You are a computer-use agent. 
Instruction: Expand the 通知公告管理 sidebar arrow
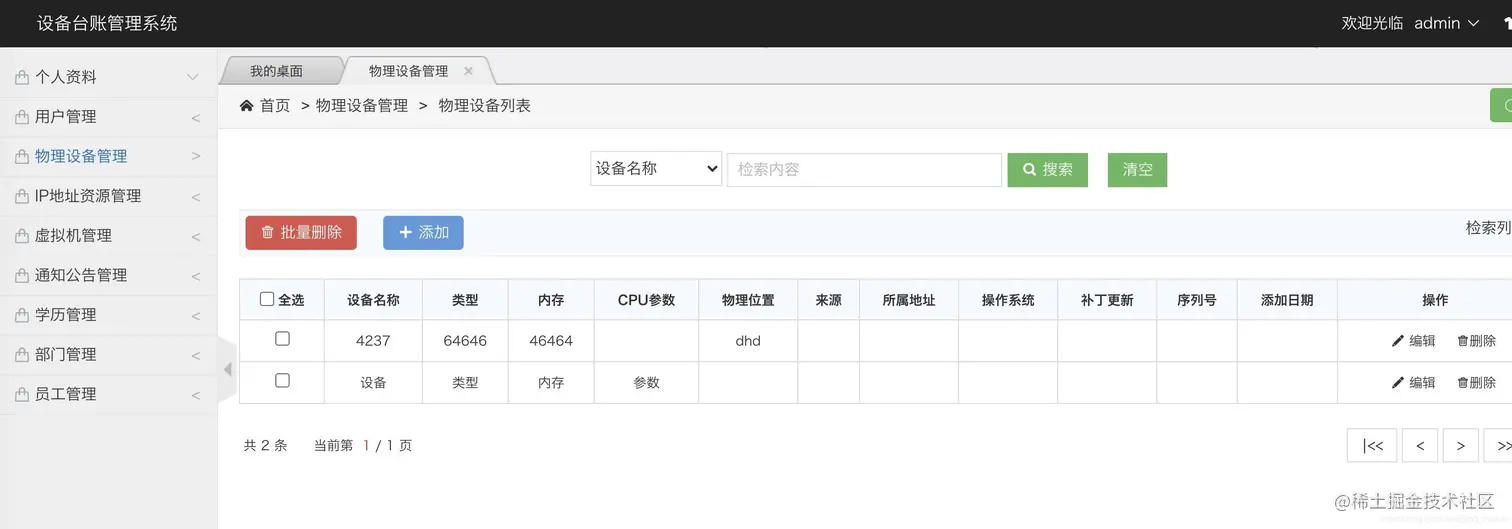tap(196, 276)
